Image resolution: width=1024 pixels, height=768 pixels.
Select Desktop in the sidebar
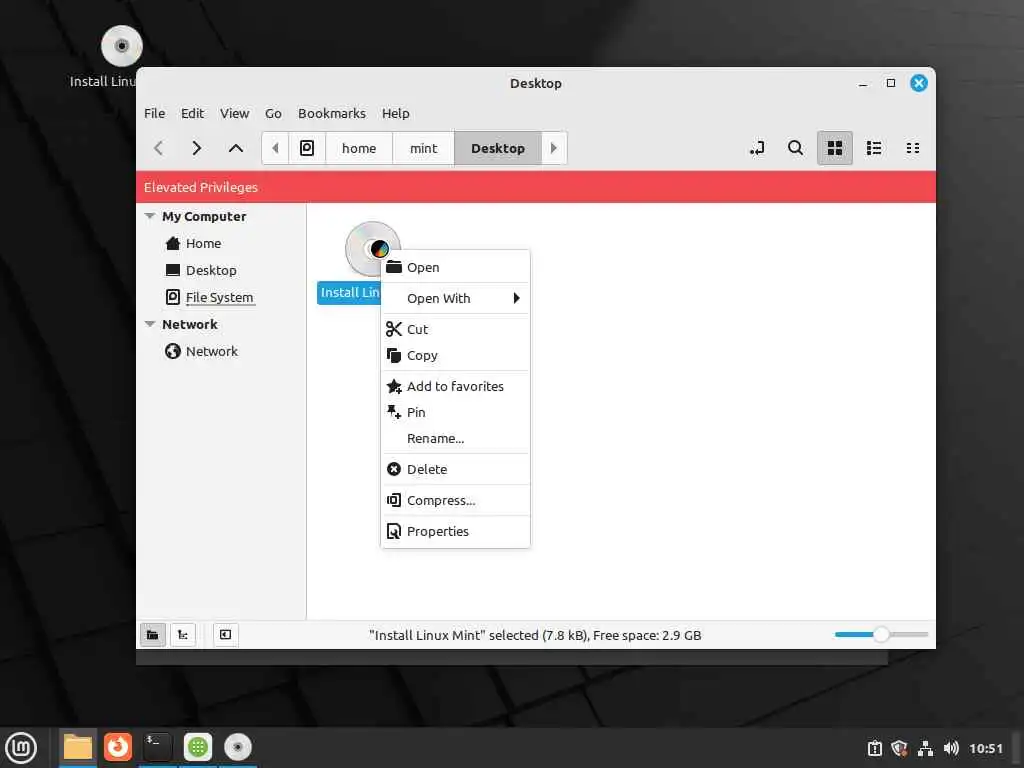point(211,270)
